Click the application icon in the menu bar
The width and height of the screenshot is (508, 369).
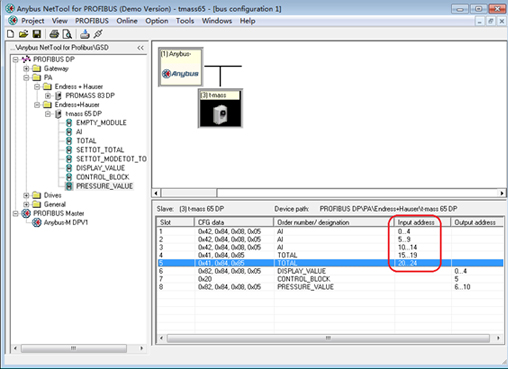[x=13, y=21]
